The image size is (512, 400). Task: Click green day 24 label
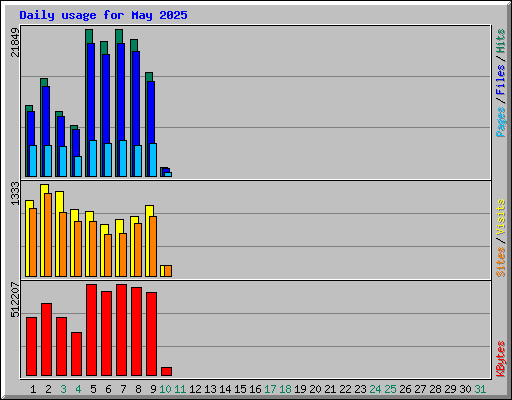tap(375, 389)
